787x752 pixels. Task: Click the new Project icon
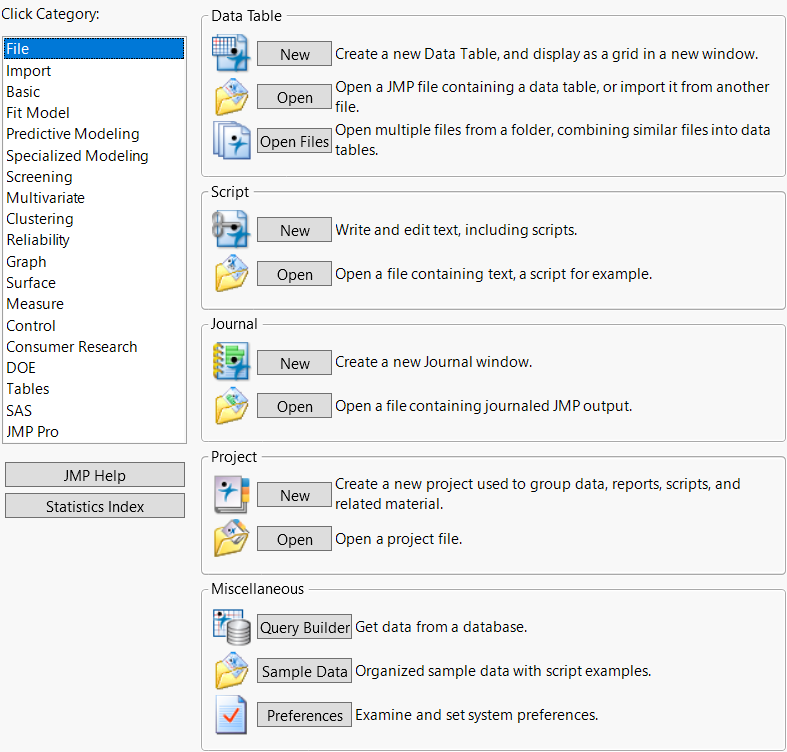pyautogui.click(x=231, y=494)
